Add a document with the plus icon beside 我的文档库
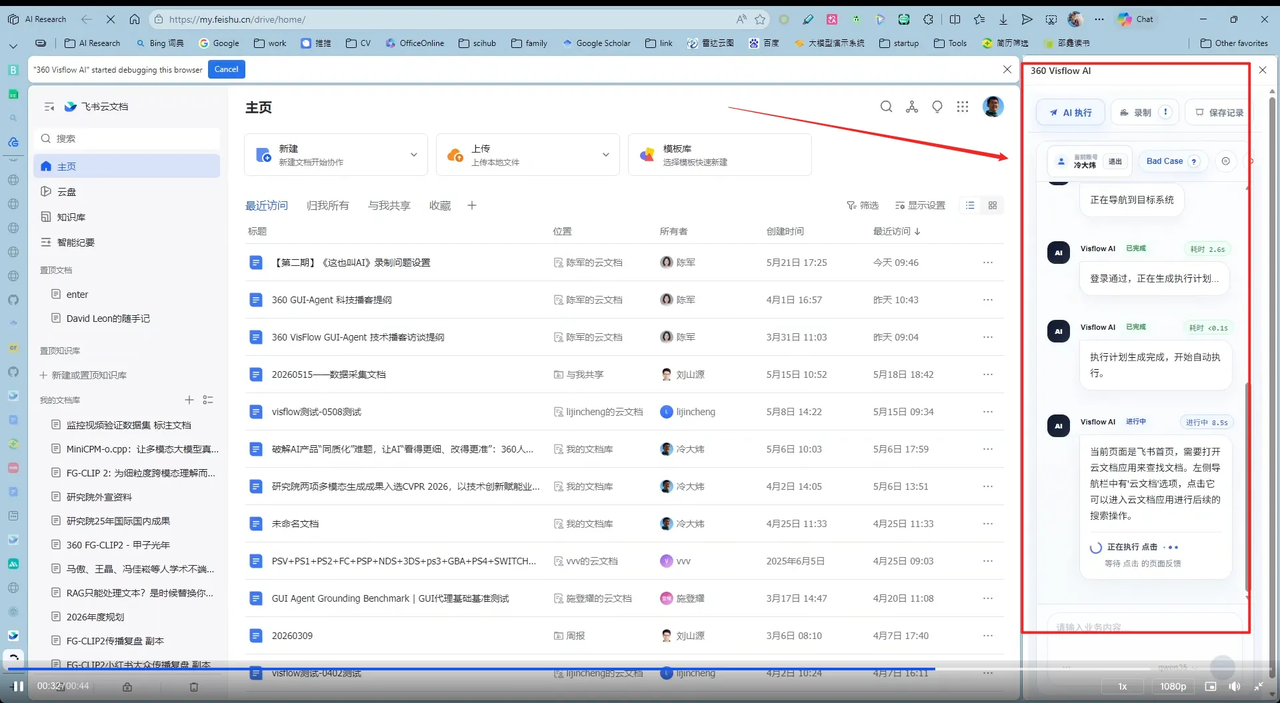1280x703 pixels. pyautogui.click(x=189, y=400)
